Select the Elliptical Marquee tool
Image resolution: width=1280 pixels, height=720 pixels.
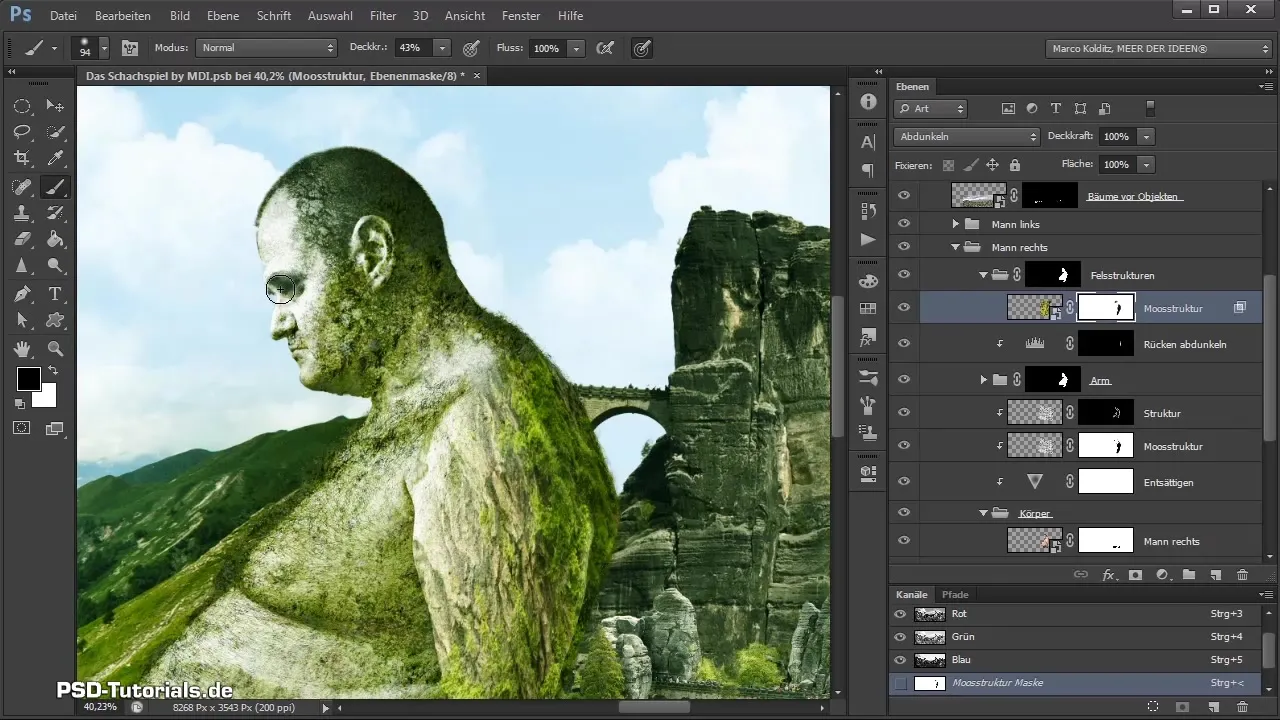tap(22, 106)
